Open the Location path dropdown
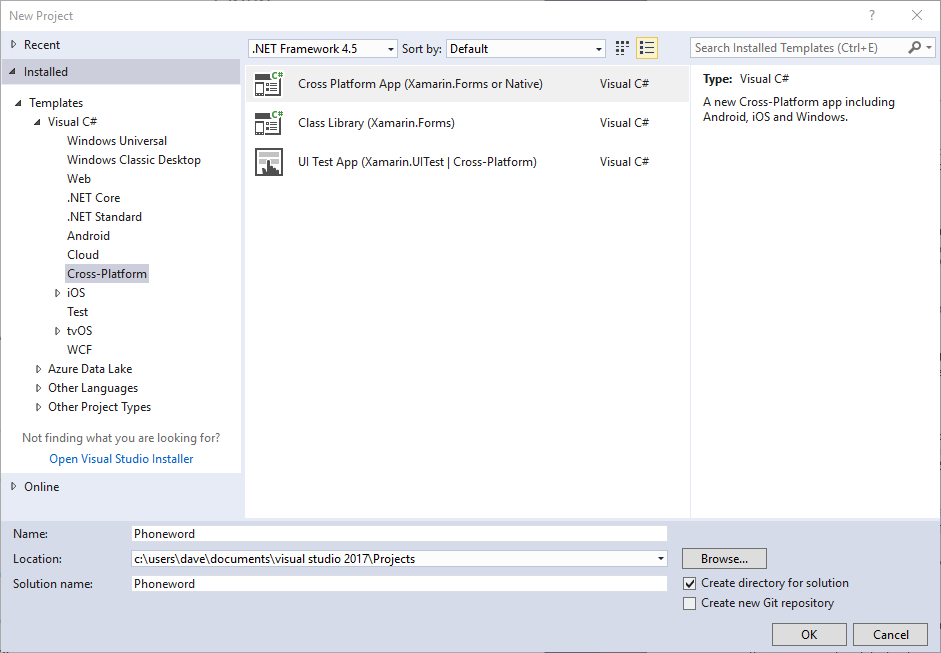The image size is (941, 653). coord(661,559)
